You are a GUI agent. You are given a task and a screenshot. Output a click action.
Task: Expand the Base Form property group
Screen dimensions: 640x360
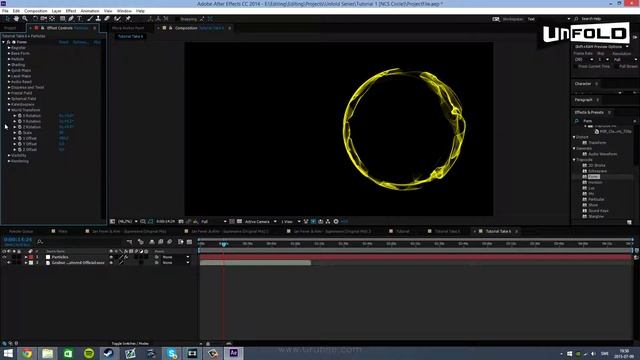tap(9, 53)
